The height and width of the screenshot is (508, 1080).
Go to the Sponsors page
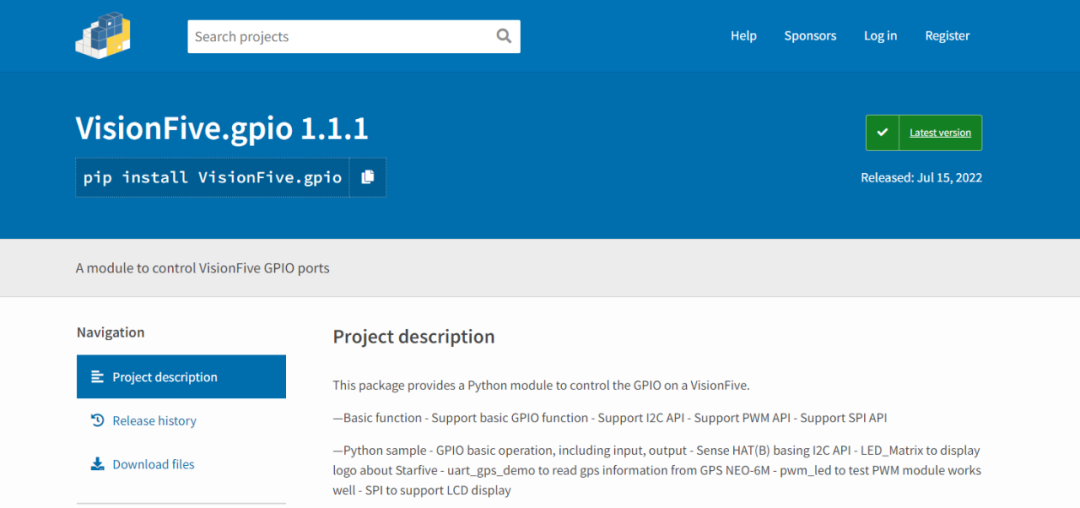pos(810,36)
